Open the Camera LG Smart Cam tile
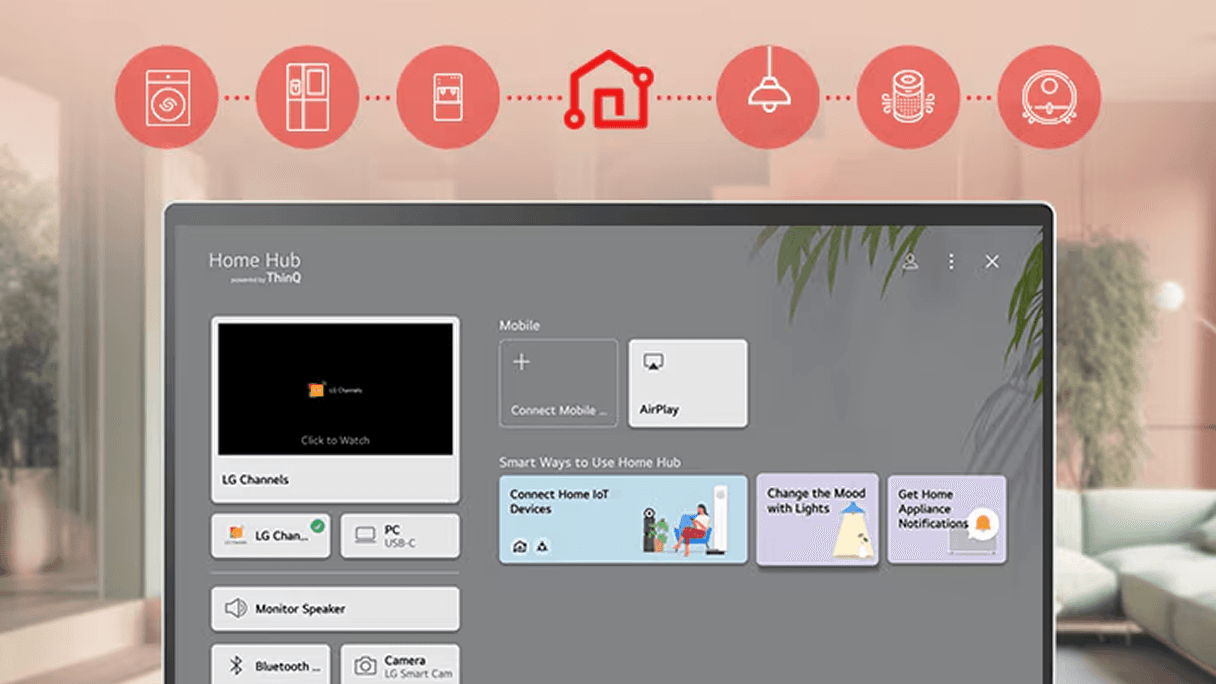Image resolution: width=1216 pixels, height=684 pixels. [x=400, y=665]
